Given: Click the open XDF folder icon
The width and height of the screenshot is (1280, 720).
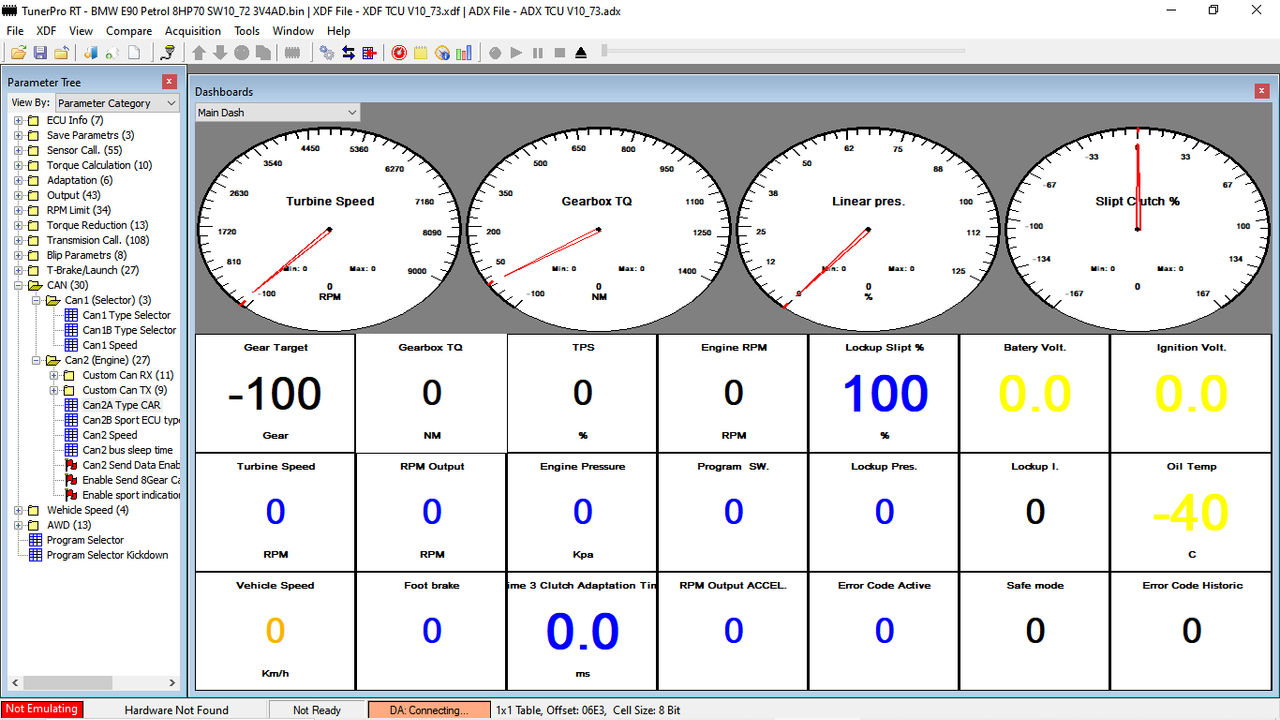Looking at the screenshot, I should click(62, 53).
